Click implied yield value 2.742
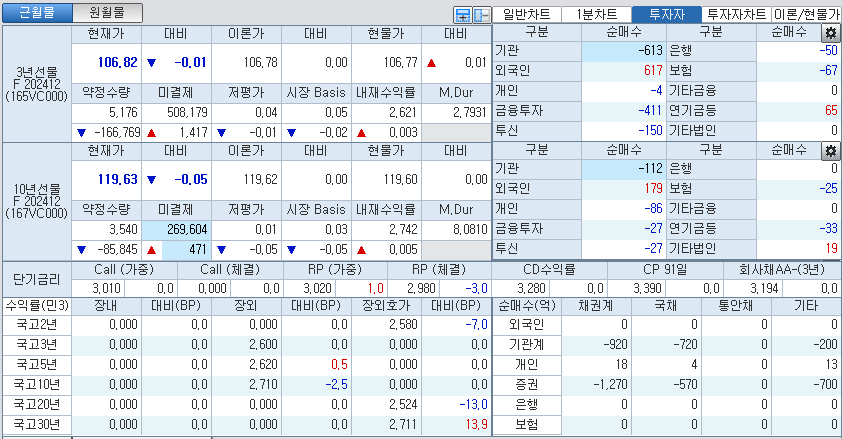 (403, 229)
